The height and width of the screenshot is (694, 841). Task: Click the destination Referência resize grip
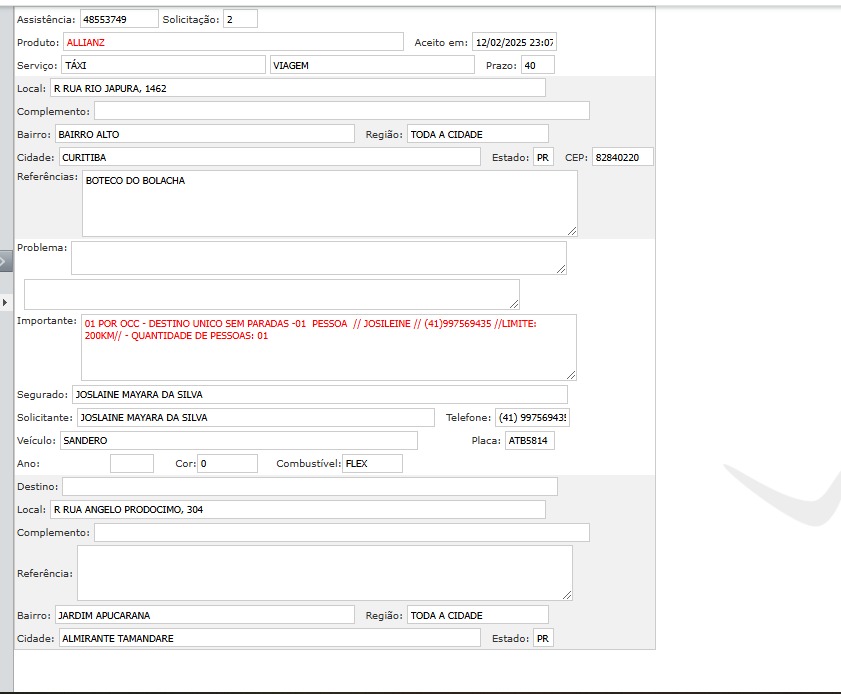coord(567,595)
